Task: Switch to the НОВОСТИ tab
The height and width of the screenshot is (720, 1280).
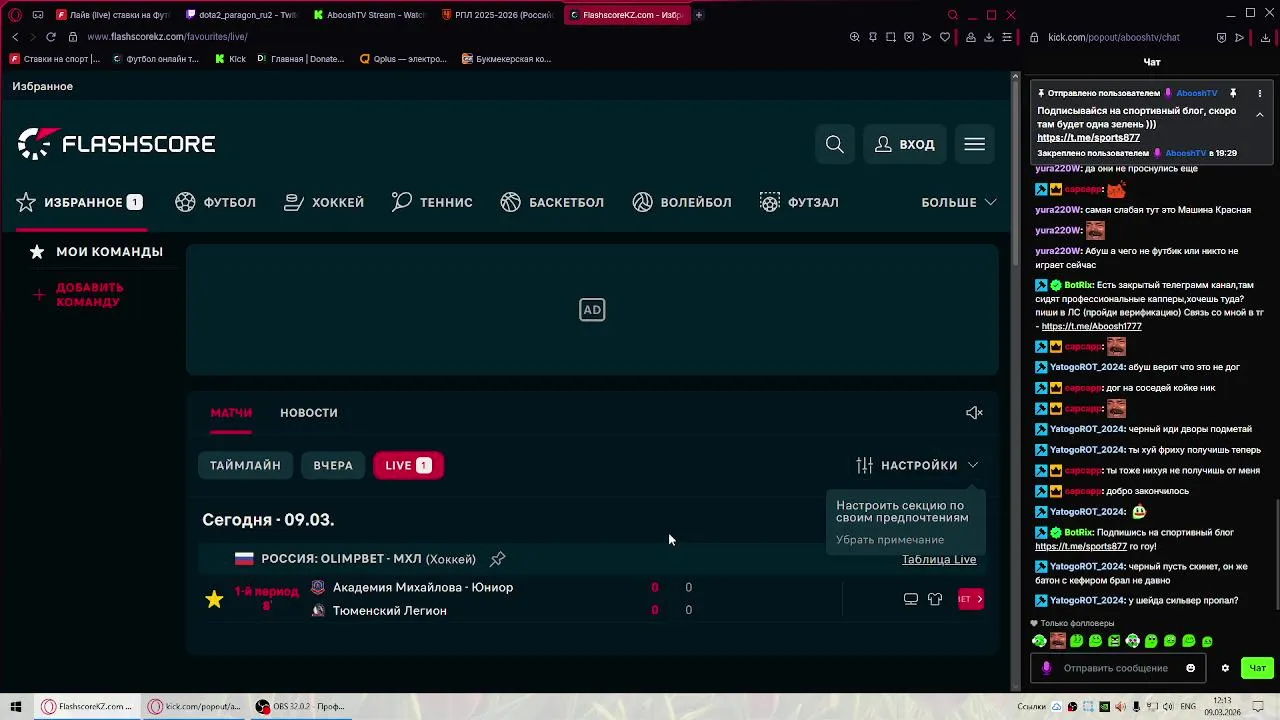Action: pos(309,412)
